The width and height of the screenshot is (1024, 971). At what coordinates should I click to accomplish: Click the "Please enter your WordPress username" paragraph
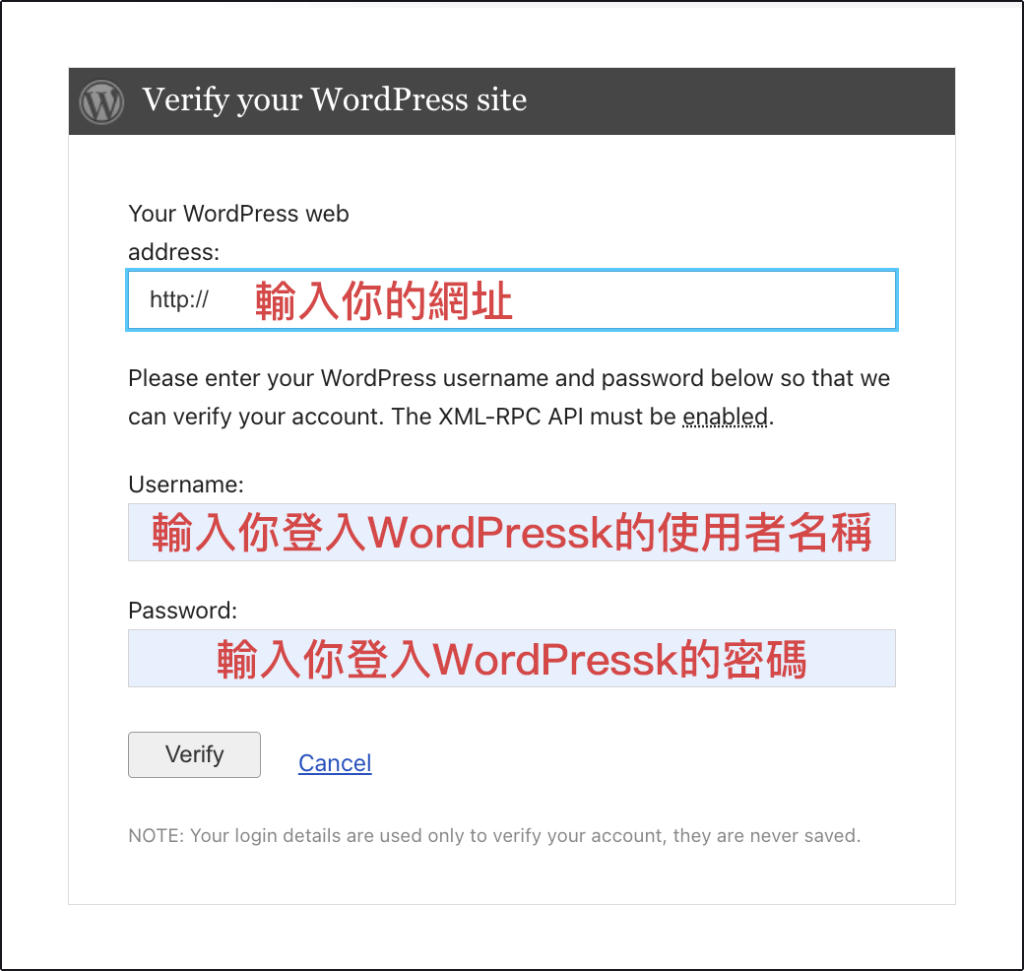click(x=509, y=397)
